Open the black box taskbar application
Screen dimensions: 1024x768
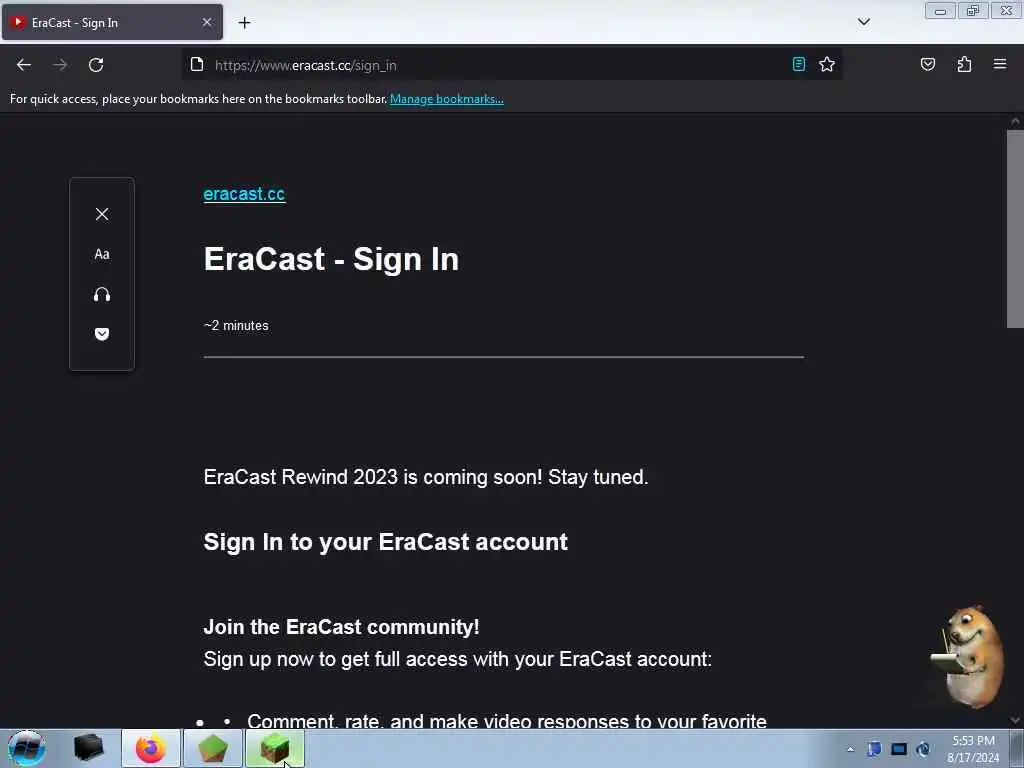coord(88,748)
